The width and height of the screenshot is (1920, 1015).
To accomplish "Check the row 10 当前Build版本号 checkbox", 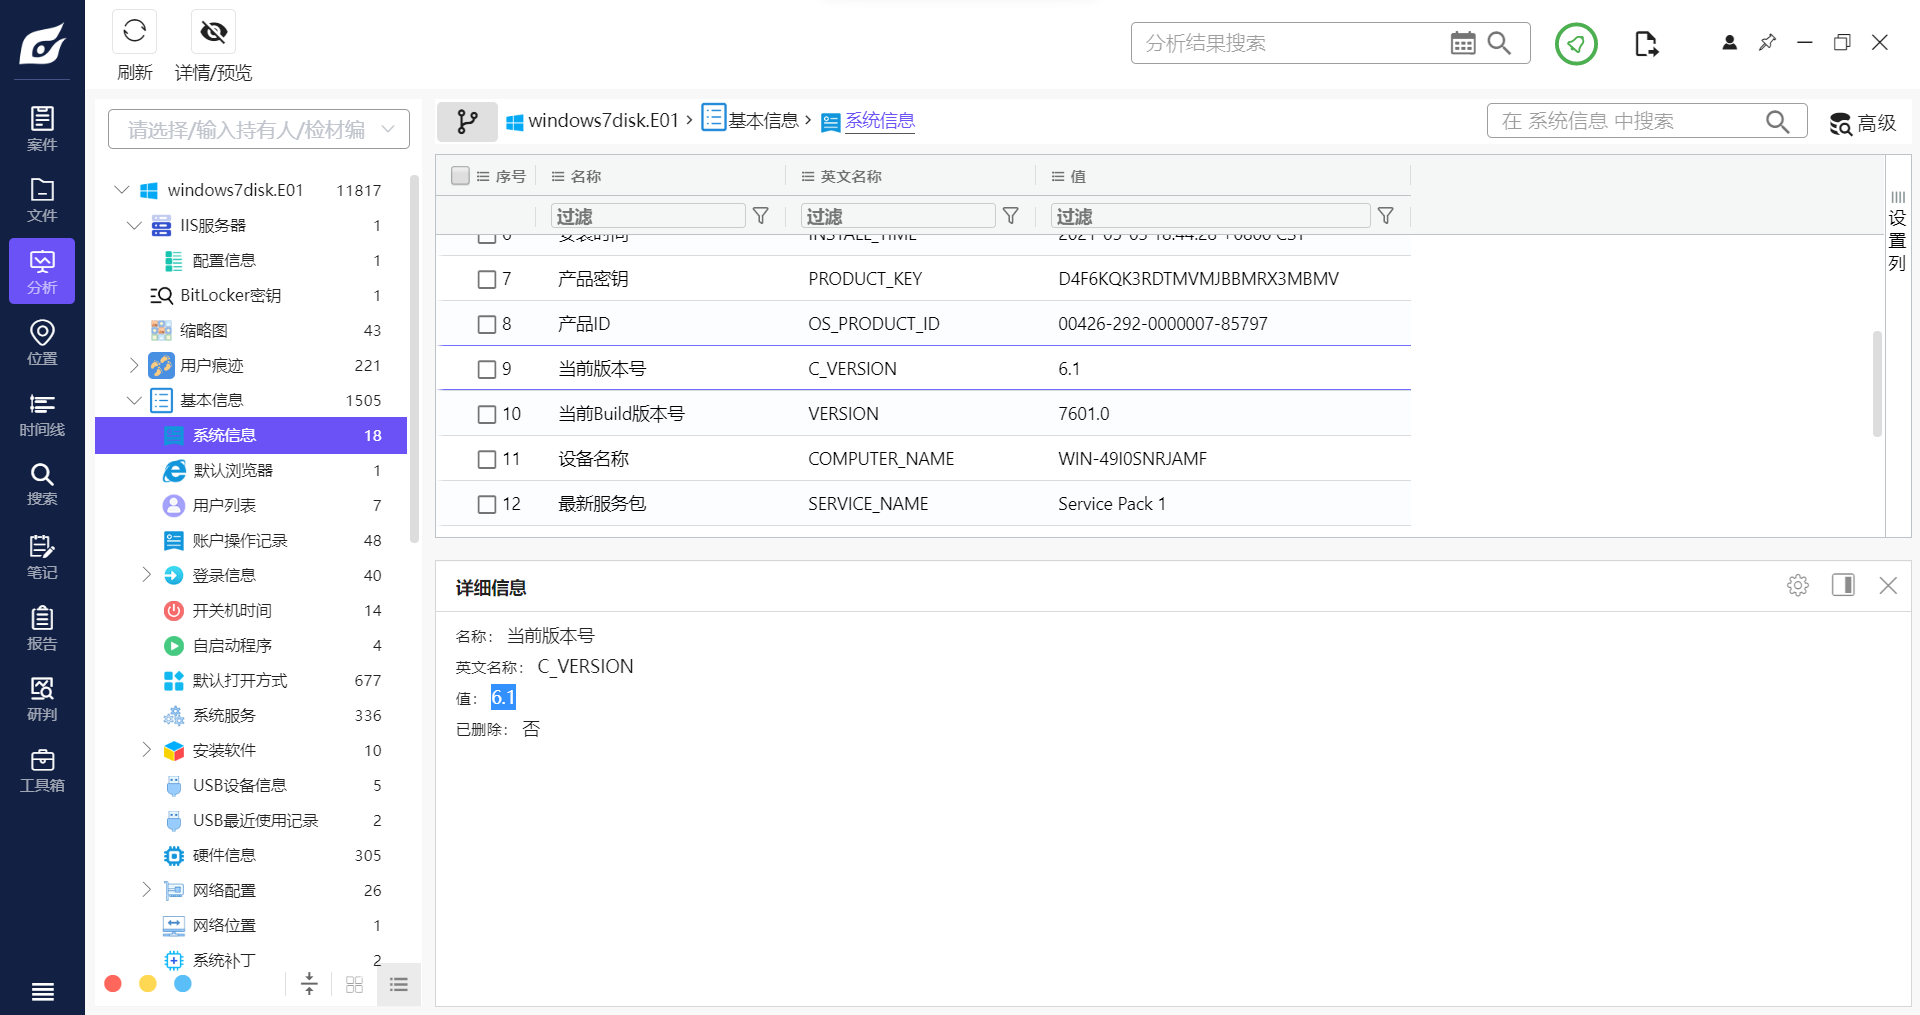I will pos(487,414).
